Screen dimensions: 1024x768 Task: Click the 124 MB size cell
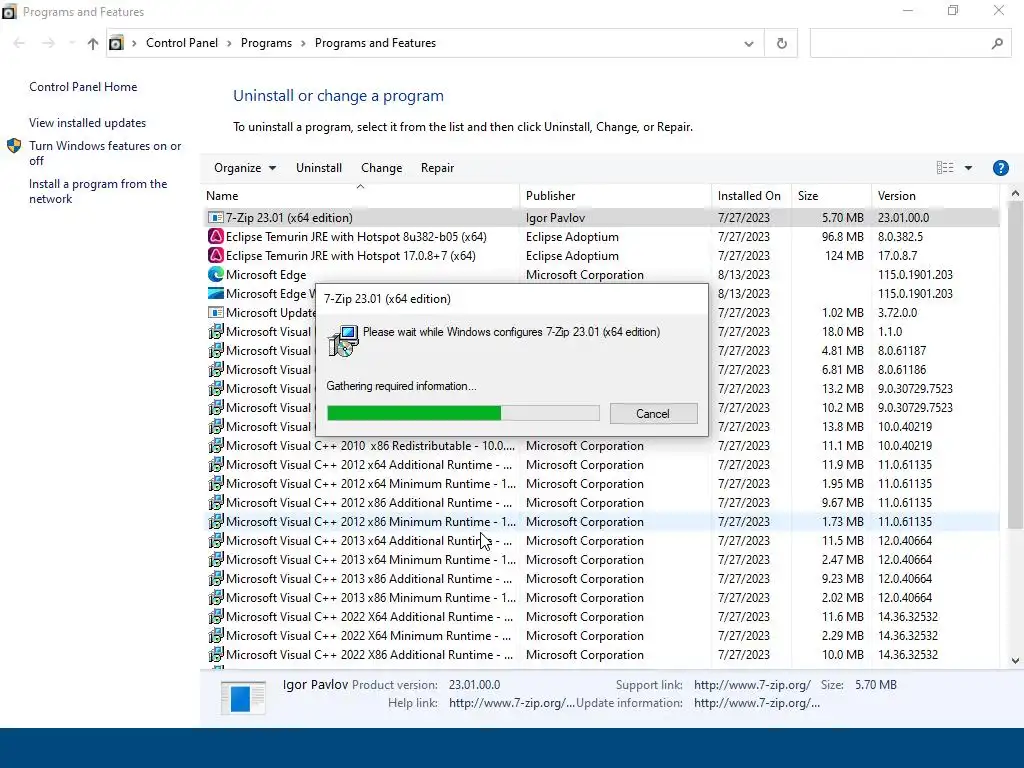[x=844, y=255]
